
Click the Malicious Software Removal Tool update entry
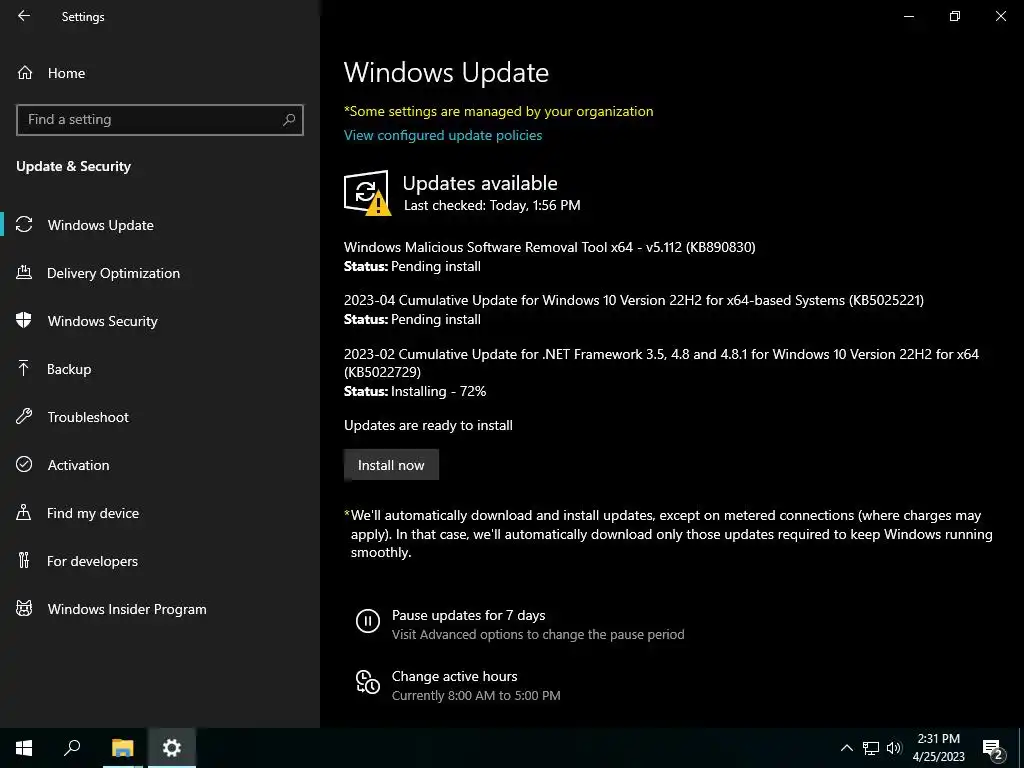point(549,247)
